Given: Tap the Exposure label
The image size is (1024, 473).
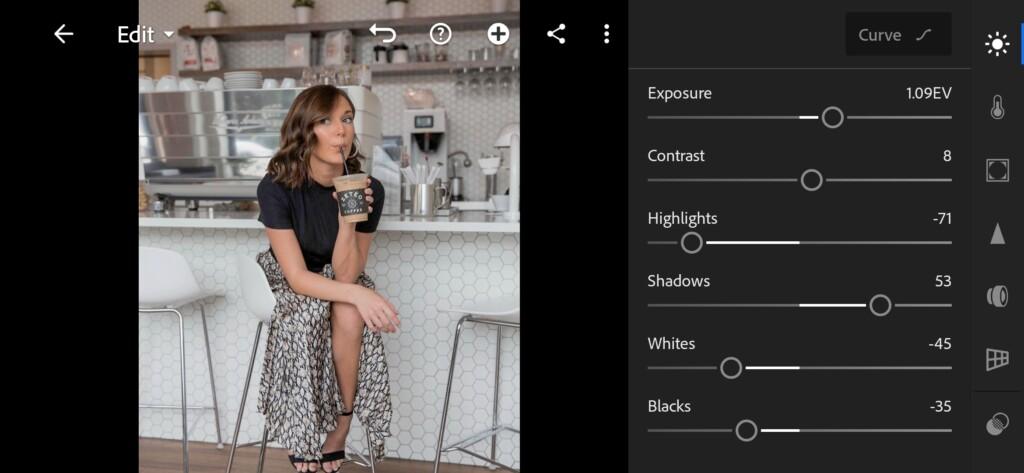Looking at the screenshot, I should click(679, 93).
